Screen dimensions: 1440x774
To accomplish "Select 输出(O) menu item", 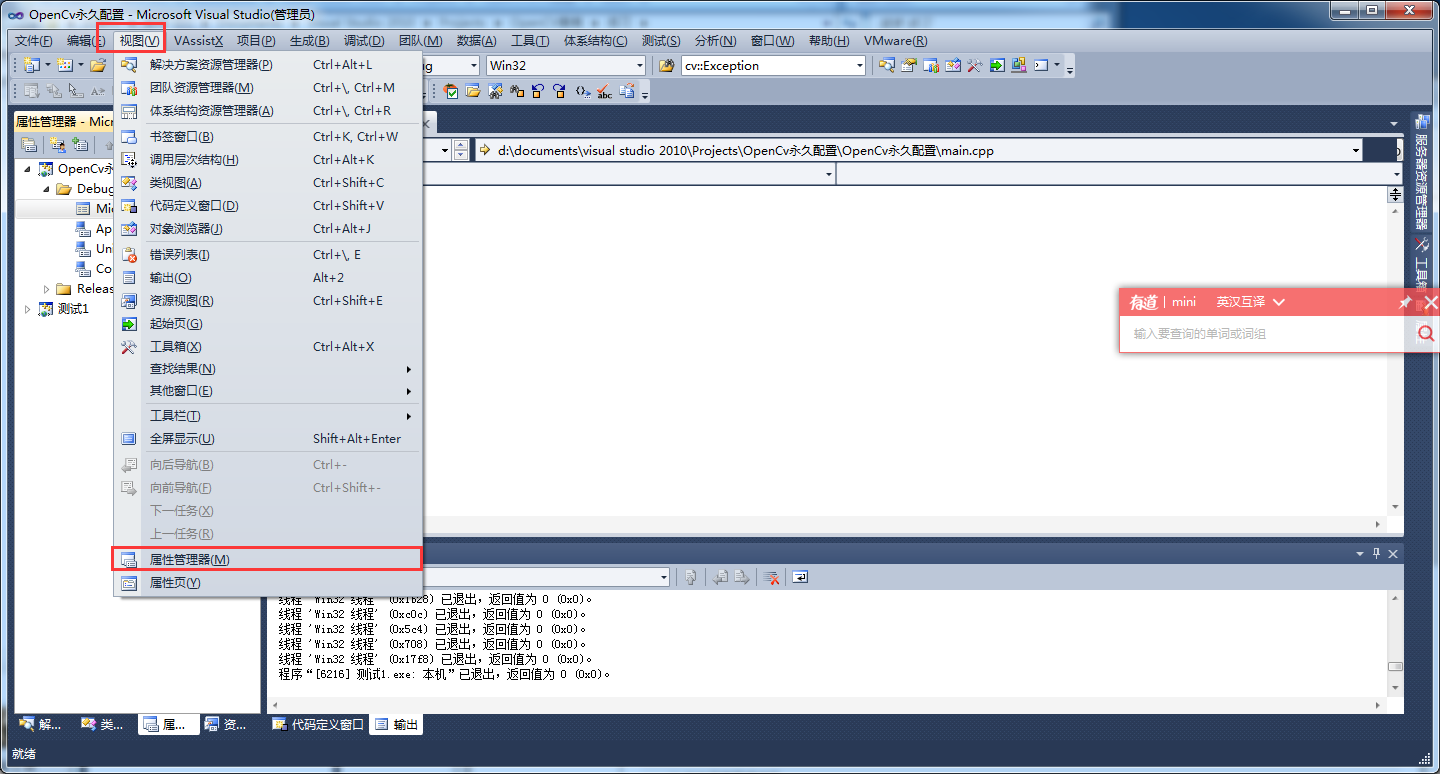I will coord(267,278).
